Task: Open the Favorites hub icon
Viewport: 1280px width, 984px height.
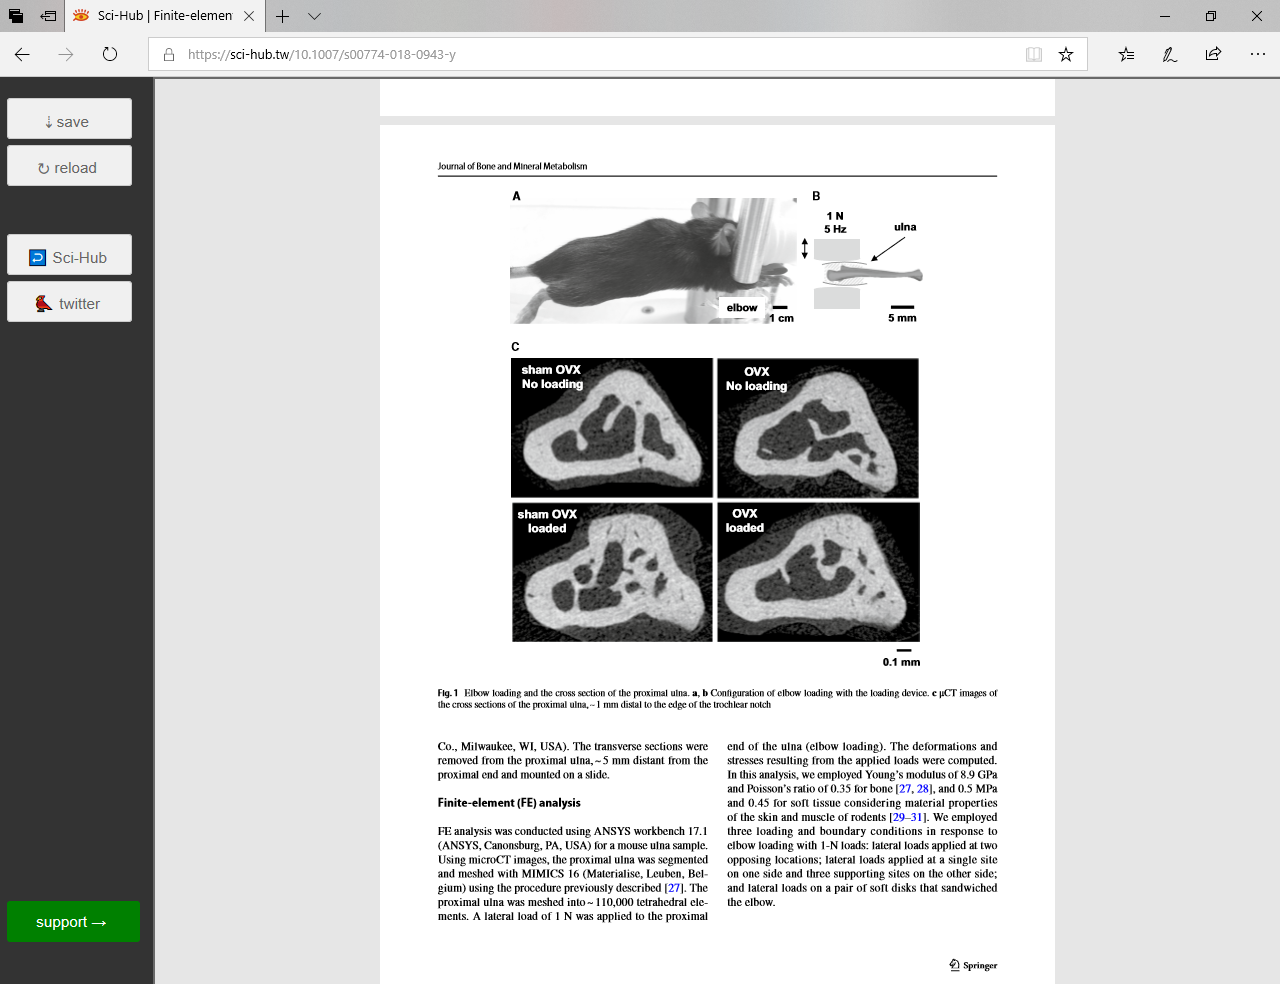Action: click(x=1126, y=54)
